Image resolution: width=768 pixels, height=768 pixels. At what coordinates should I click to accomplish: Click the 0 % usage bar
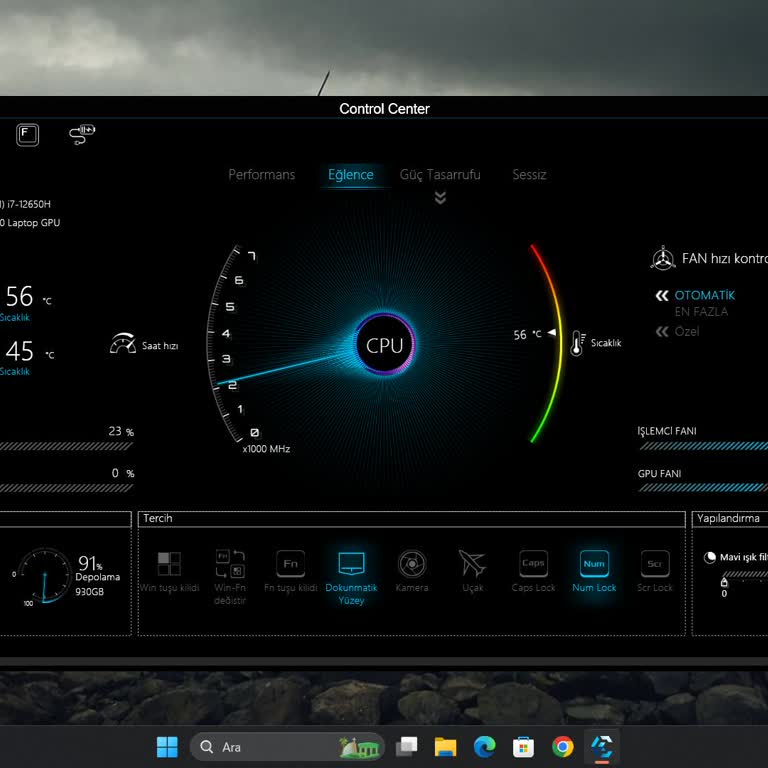point(66,488)
